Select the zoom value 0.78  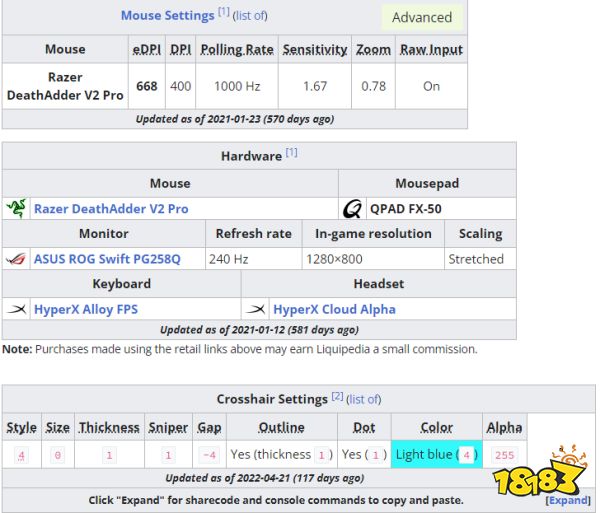(x=373, y=86)
